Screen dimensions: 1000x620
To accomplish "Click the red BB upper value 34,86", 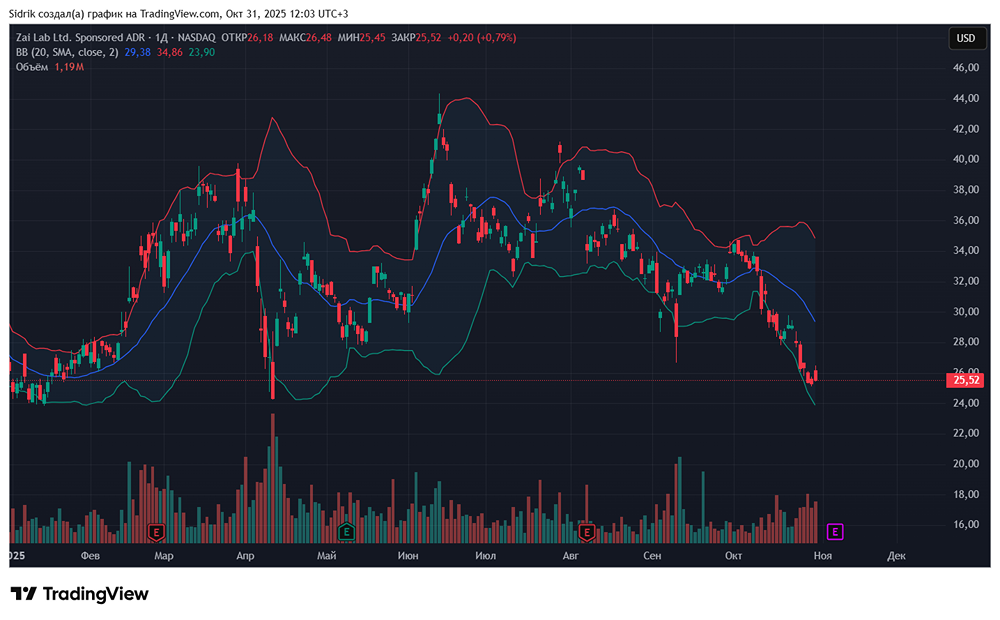I will click(170, 52).
